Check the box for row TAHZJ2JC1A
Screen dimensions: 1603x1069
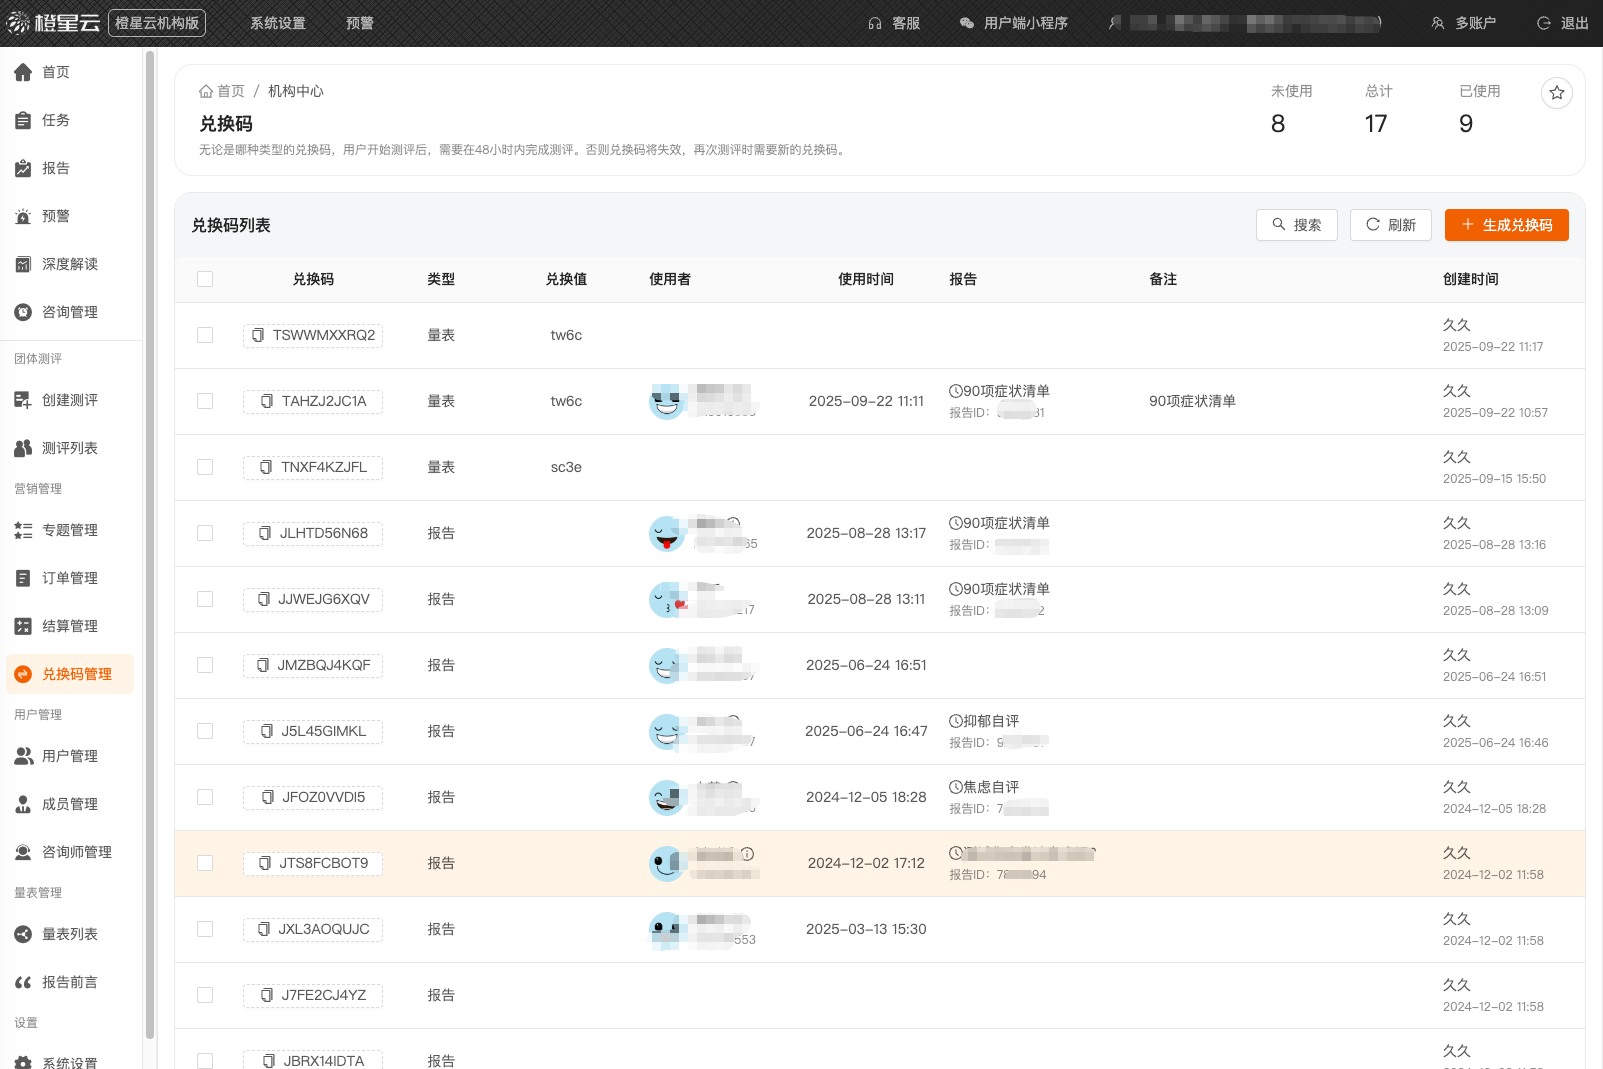click(x=205, y=401)
